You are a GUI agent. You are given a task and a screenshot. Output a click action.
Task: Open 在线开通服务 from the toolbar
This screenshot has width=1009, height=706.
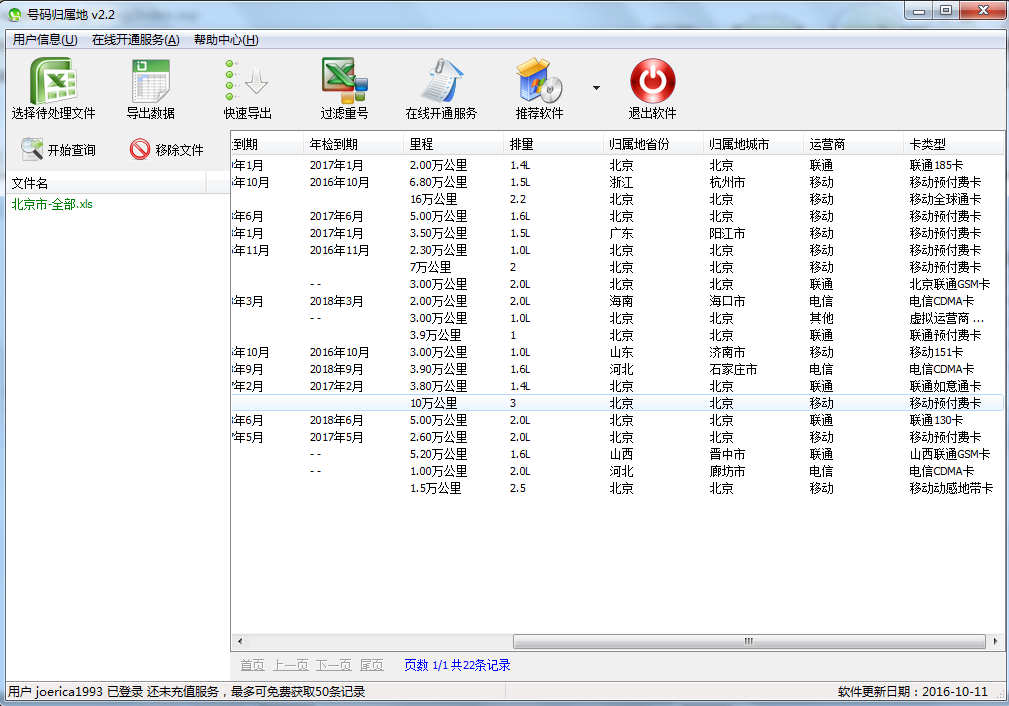click(441, 81)
